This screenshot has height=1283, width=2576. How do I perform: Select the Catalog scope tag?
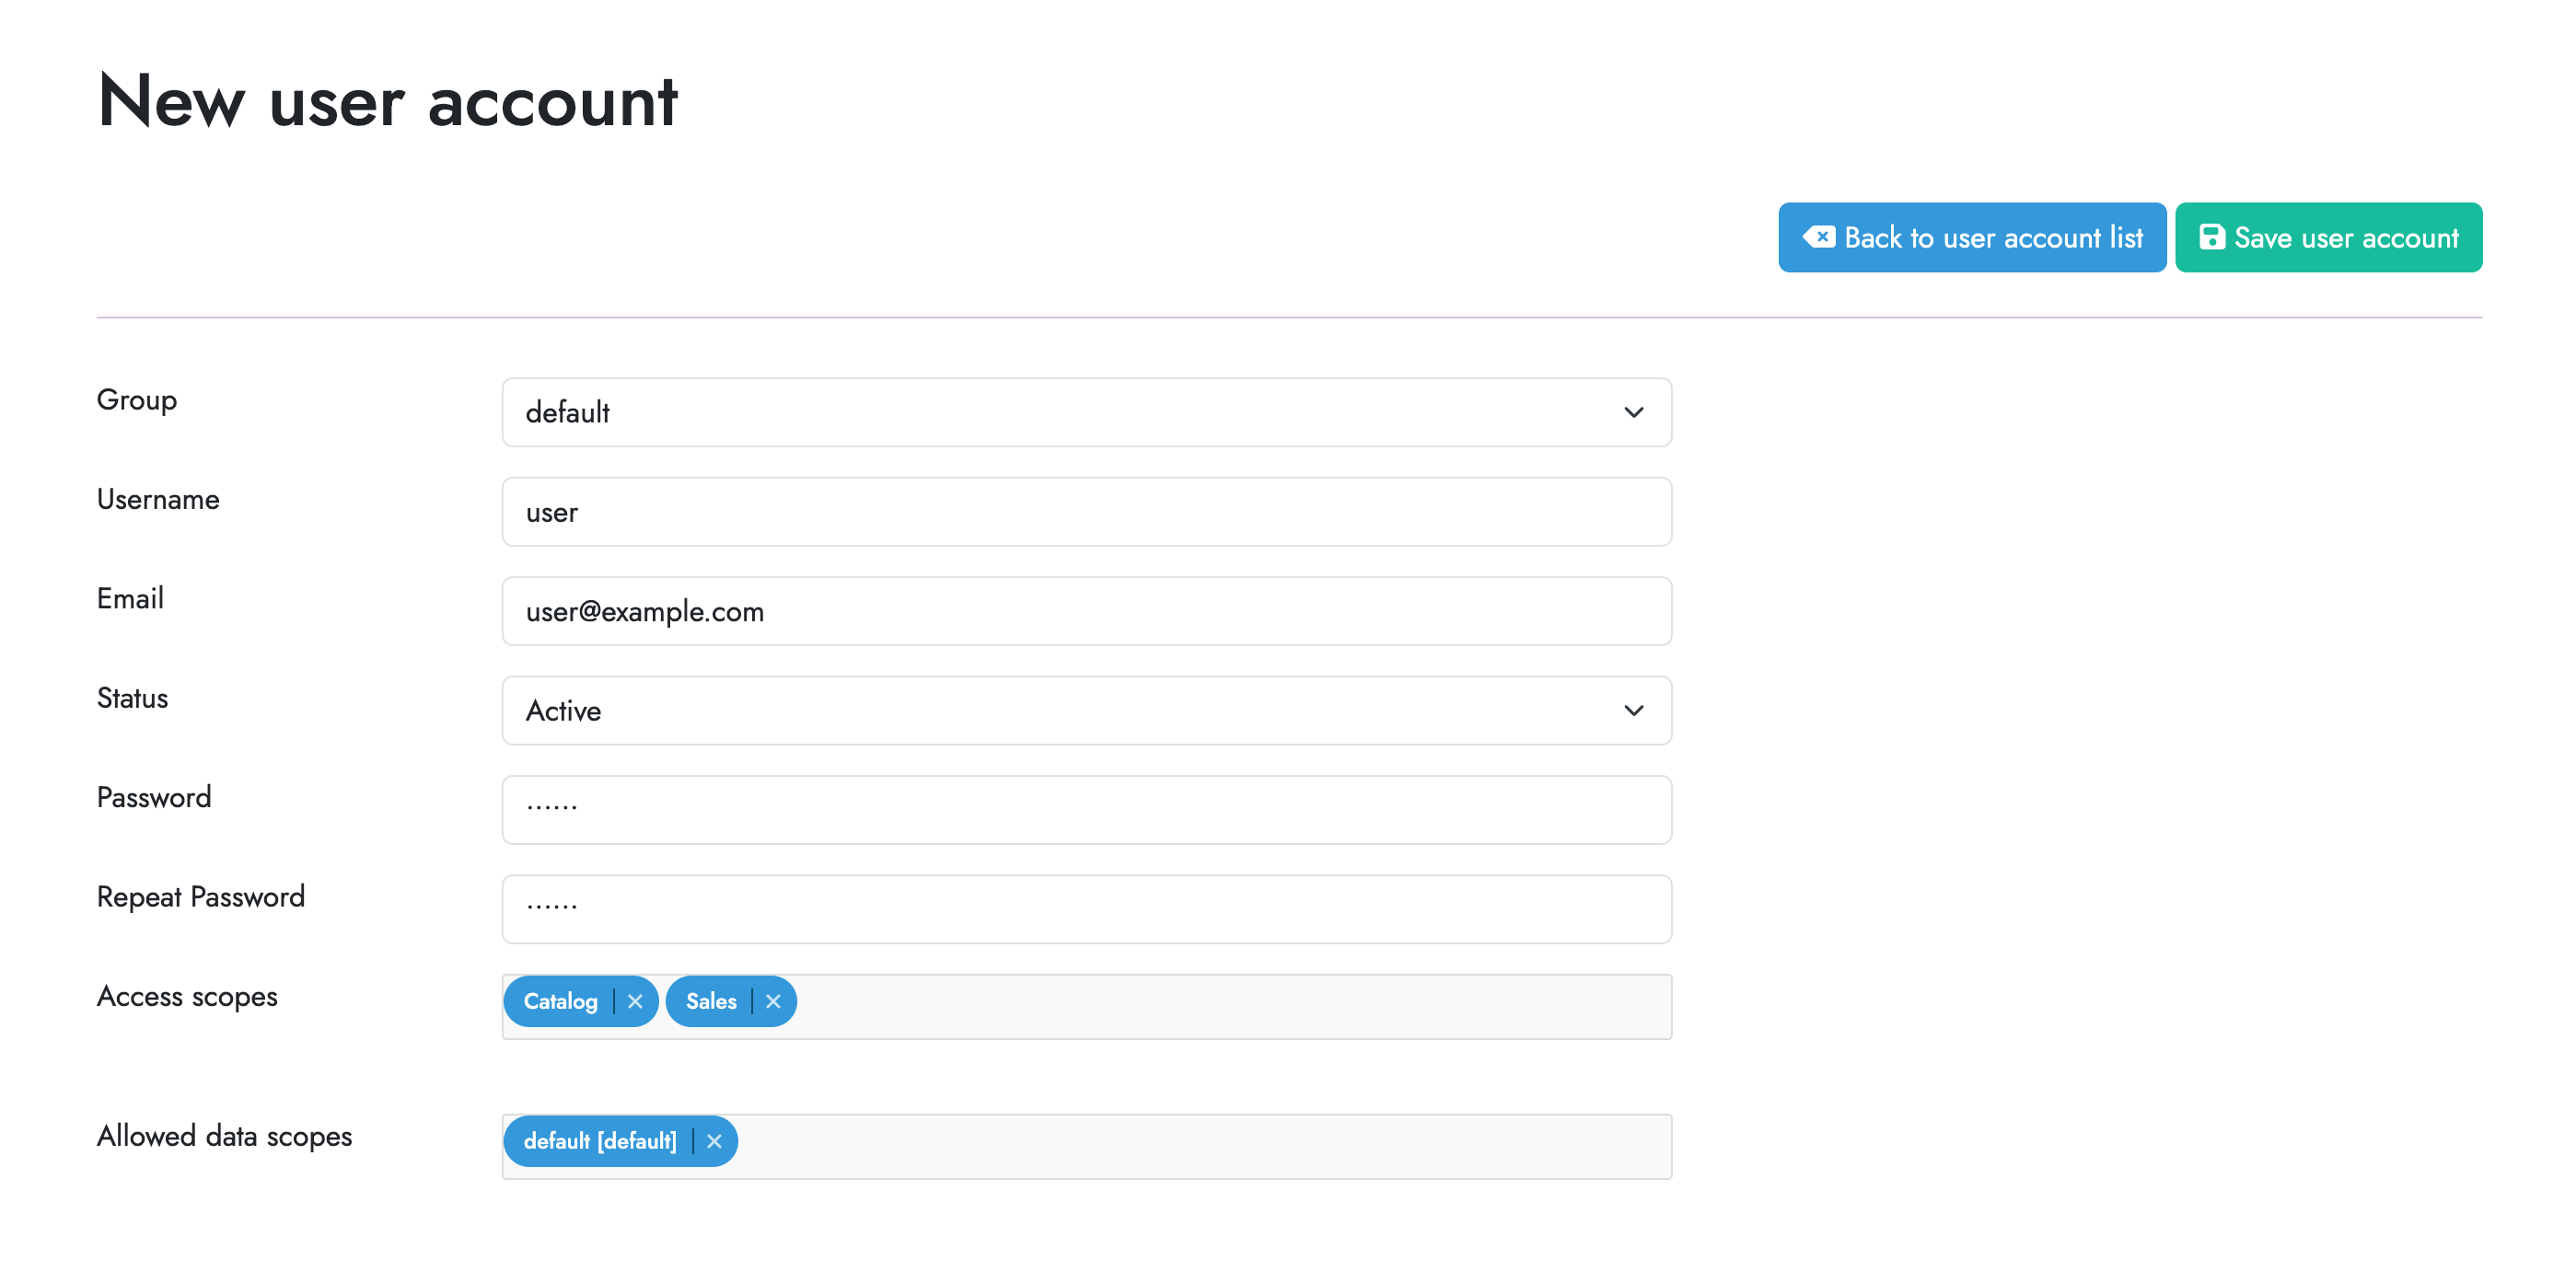[x=561, y=1001]
